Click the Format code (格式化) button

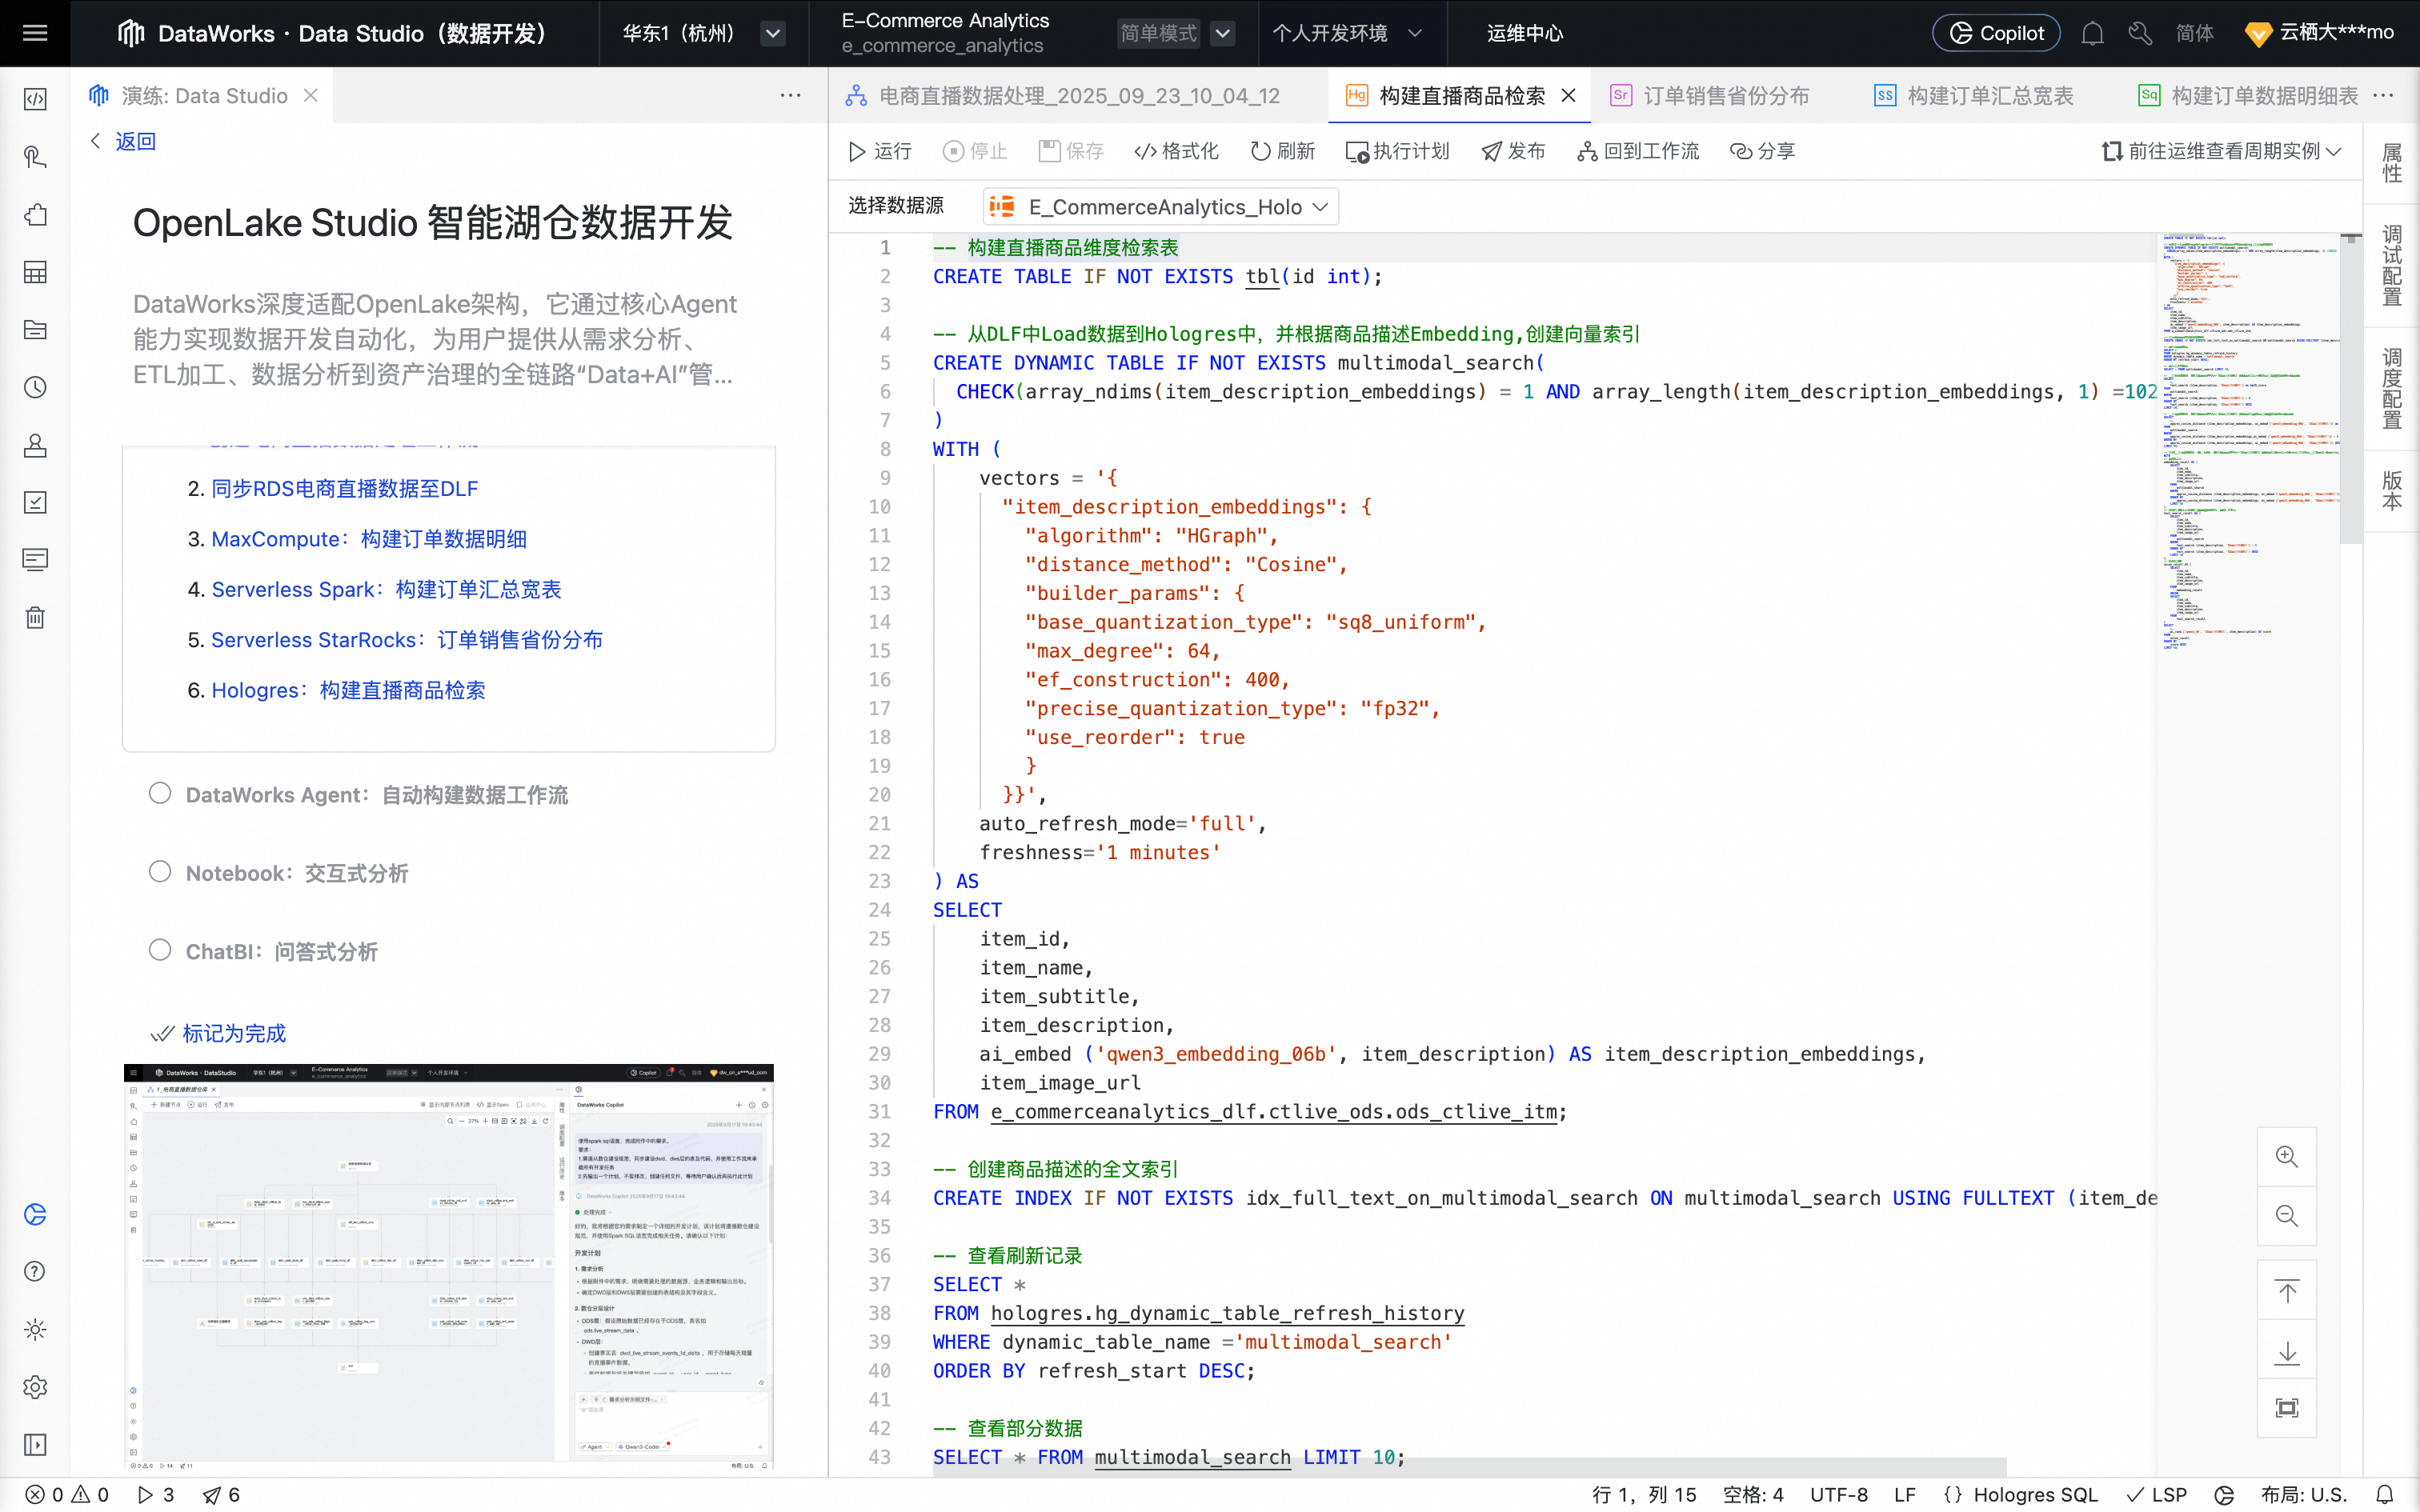click(x=1176, y=151)
